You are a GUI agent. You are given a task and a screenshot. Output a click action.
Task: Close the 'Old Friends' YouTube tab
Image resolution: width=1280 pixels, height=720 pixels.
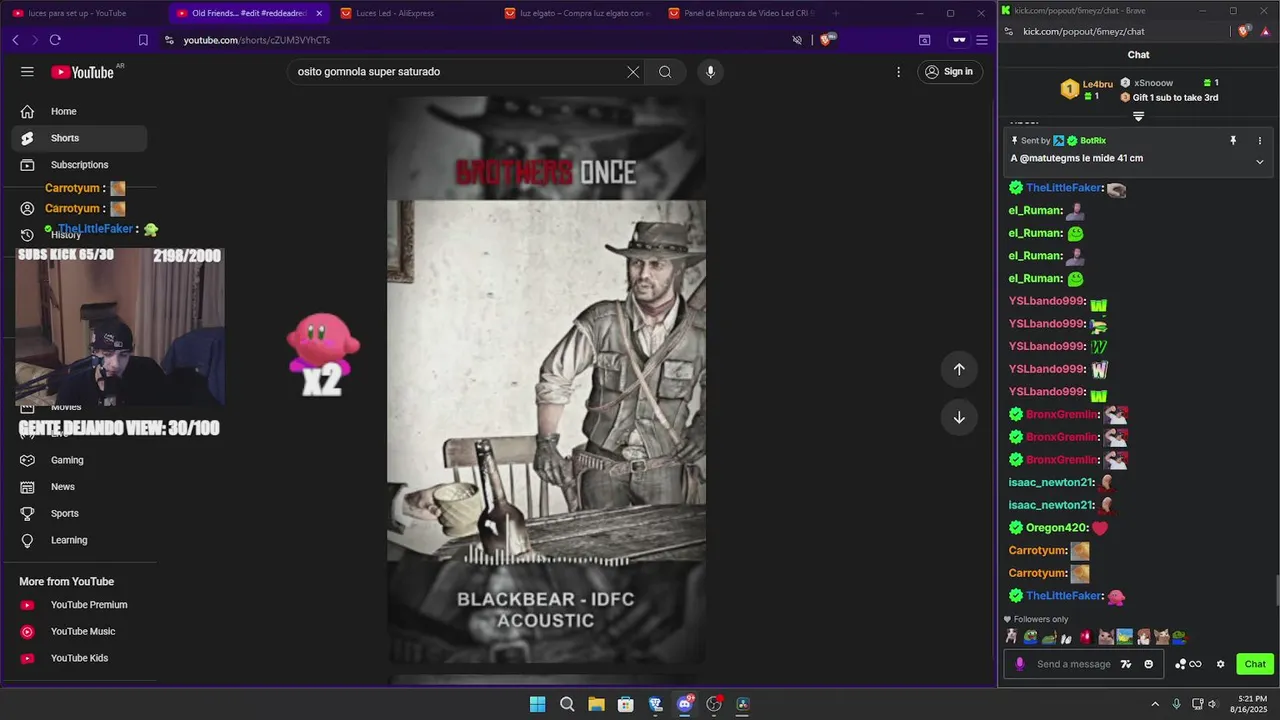tap(319, 13)
